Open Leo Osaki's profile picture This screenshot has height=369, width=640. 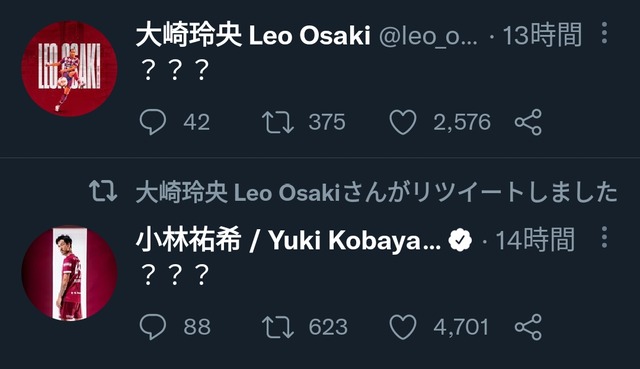pyautogui.click(x=69, y=69)
